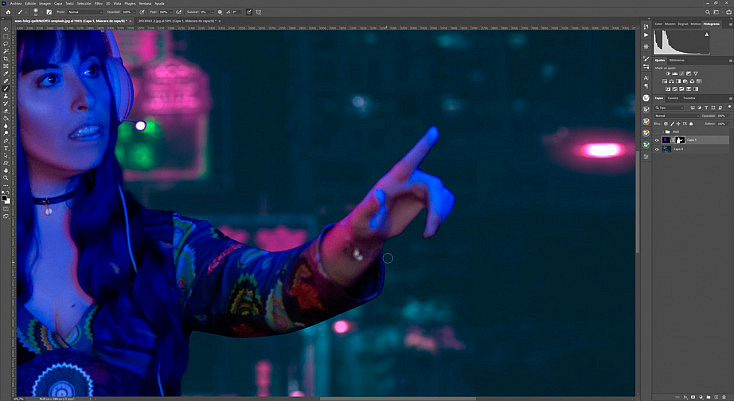Hide the Capa 1 layer
This screenshot has width=734, height=401.
click(657, 140)
